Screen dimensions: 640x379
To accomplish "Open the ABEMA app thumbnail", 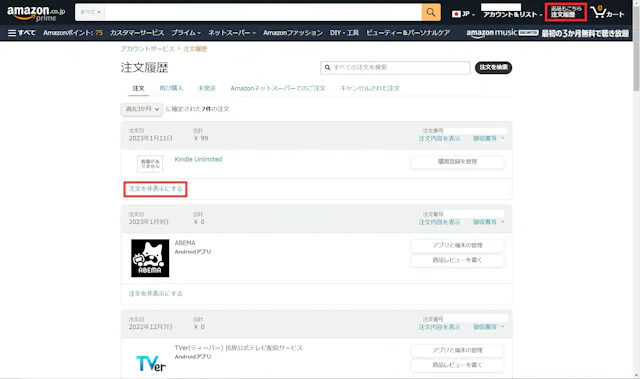I will pos(150,258).
